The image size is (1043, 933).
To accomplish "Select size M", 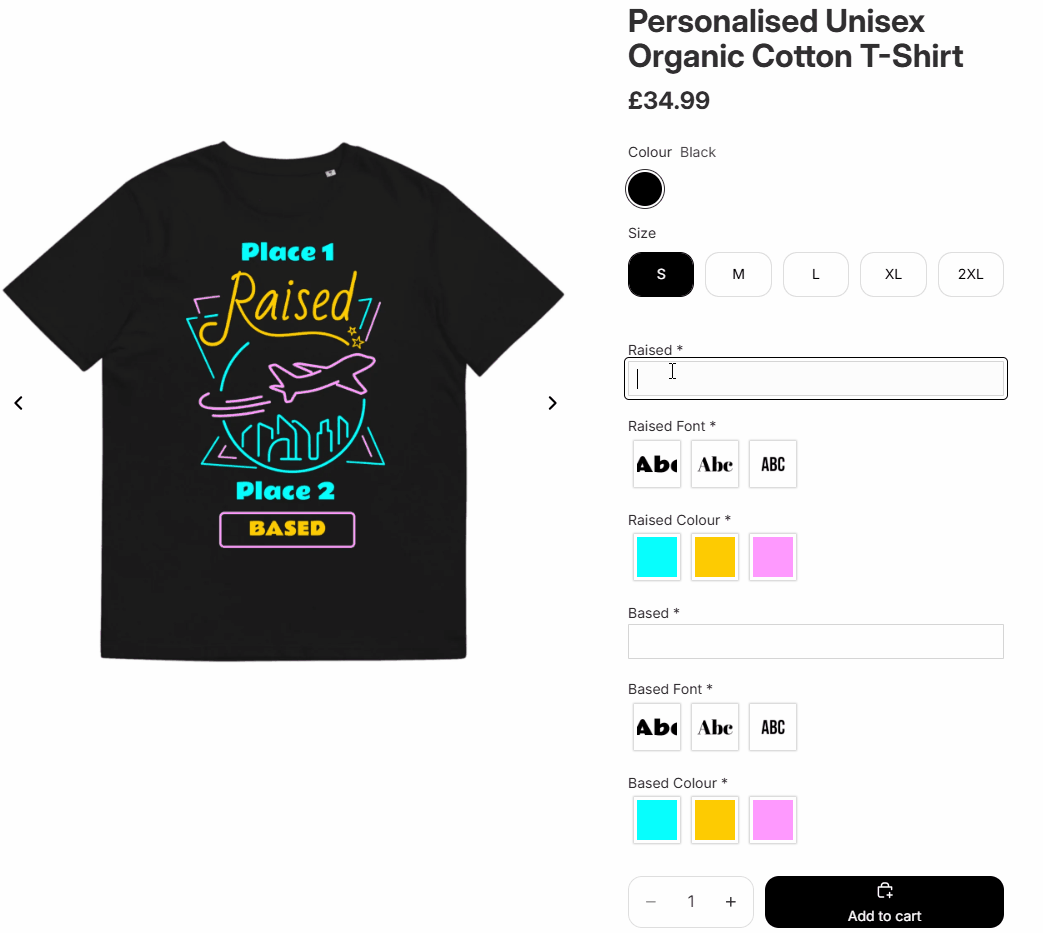I will [738, 274].
